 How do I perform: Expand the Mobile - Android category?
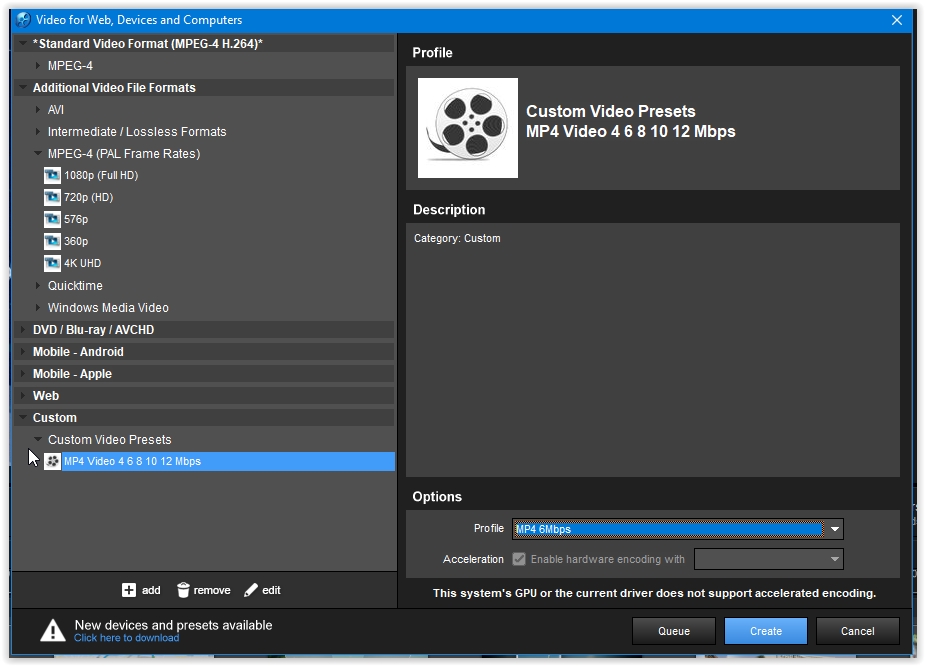[23, 352]
